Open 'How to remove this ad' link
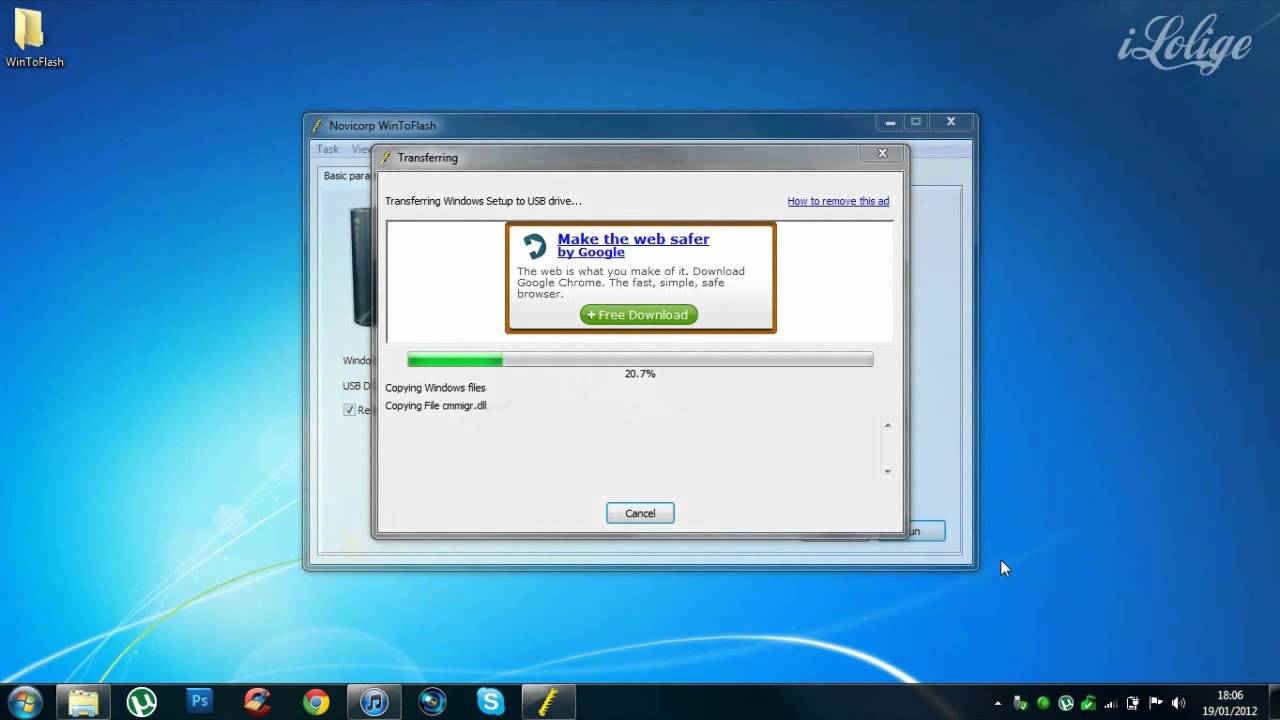Screen dimensions: 1280x720 click(x=838, y=201)
